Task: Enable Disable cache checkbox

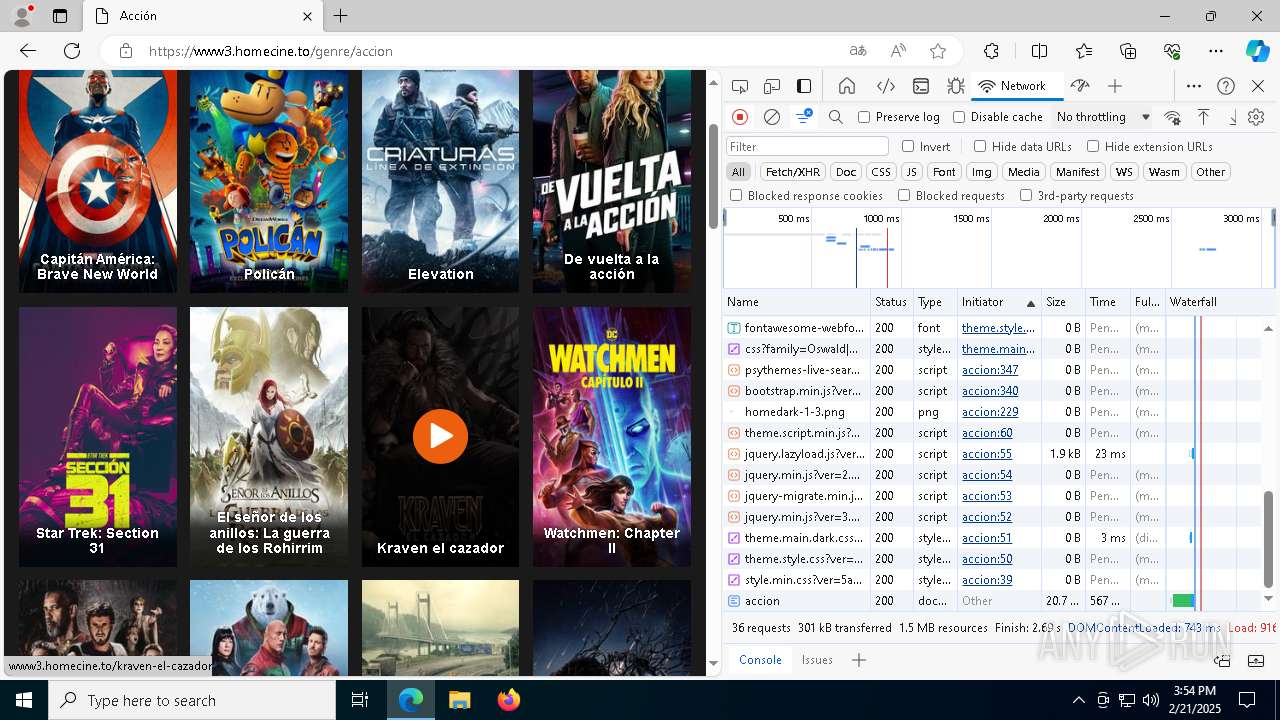Action: point(959,117)
